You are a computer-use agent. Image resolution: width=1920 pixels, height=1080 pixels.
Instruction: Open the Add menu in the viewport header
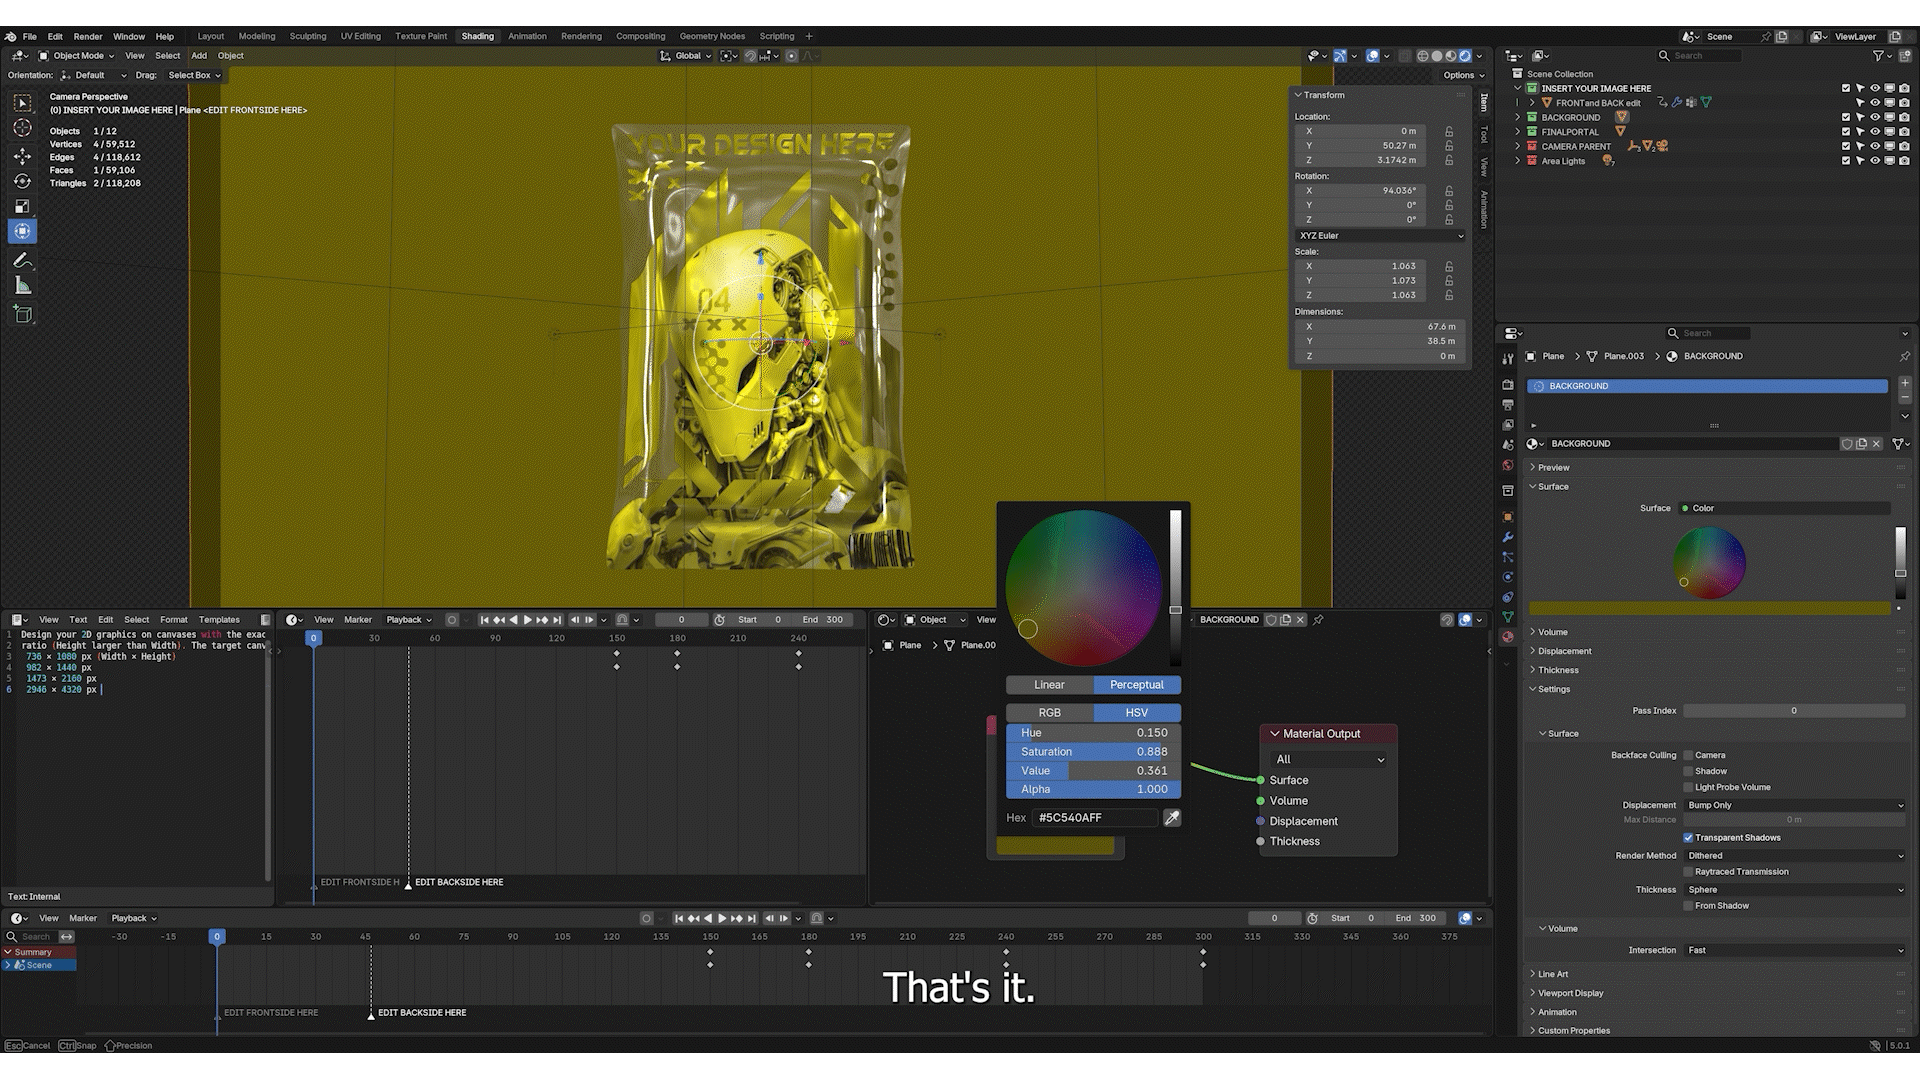(199, 56)
